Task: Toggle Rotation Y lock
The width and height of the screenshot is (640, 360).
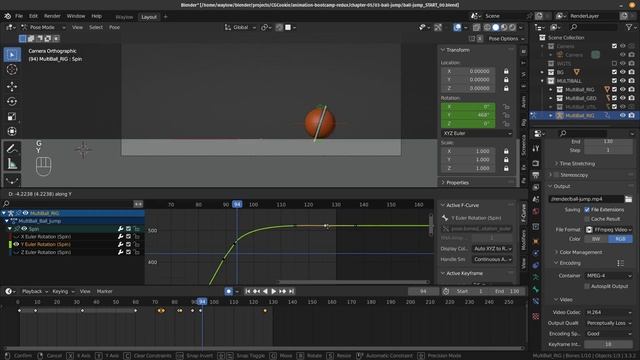Action: point(506,115)
